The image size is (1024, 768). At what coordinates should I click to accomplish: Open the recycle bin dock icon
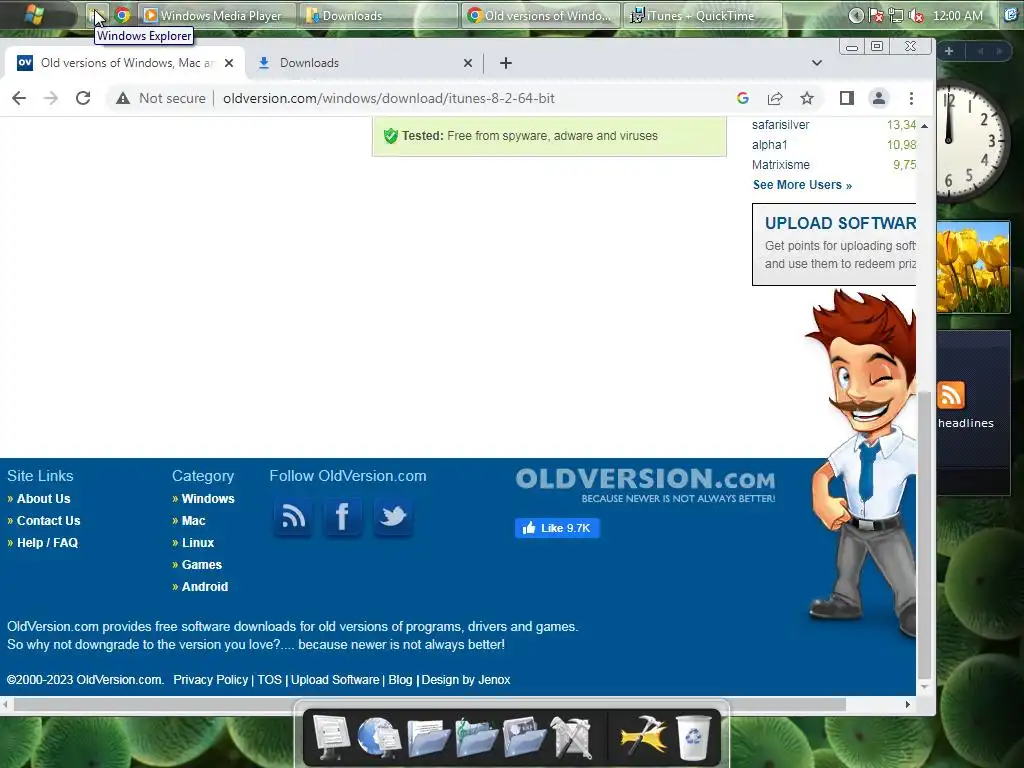[693, 738]
